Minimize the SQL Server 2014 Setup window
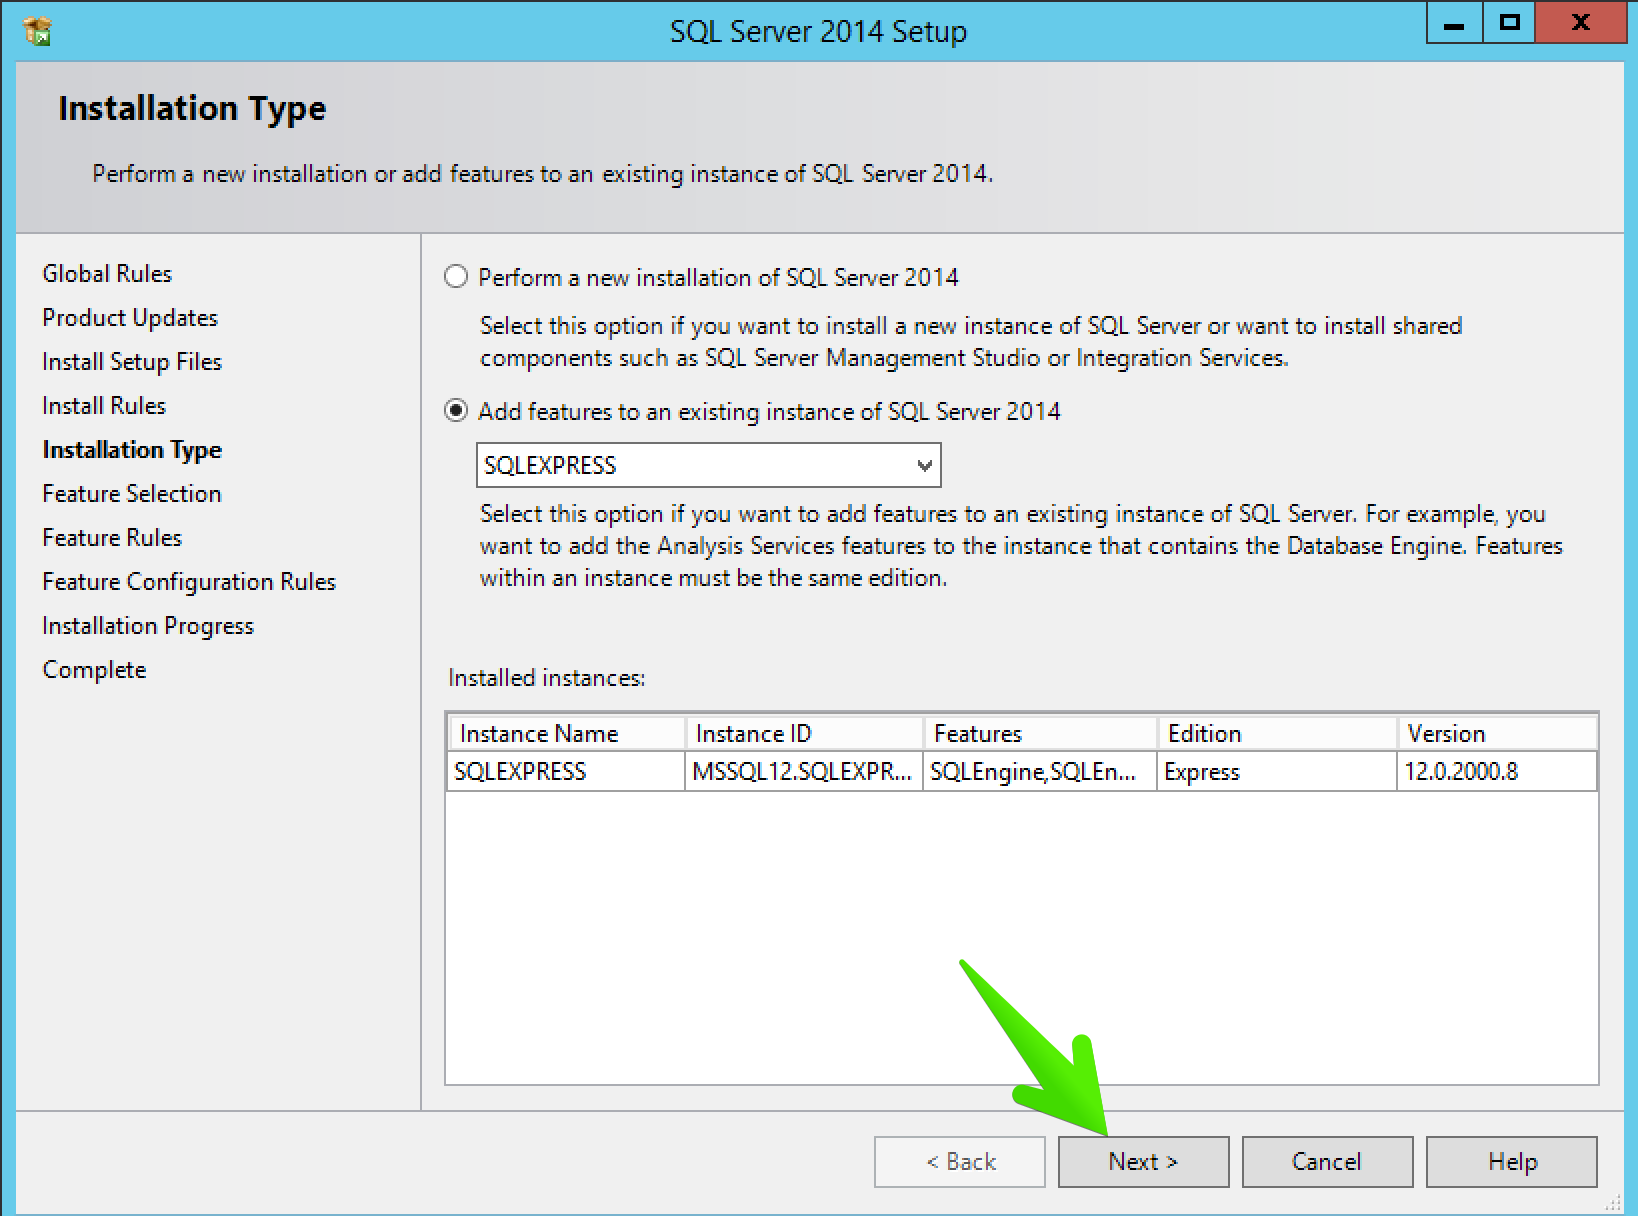Screen dimensions: 1638x1216 coord(1455,23)
